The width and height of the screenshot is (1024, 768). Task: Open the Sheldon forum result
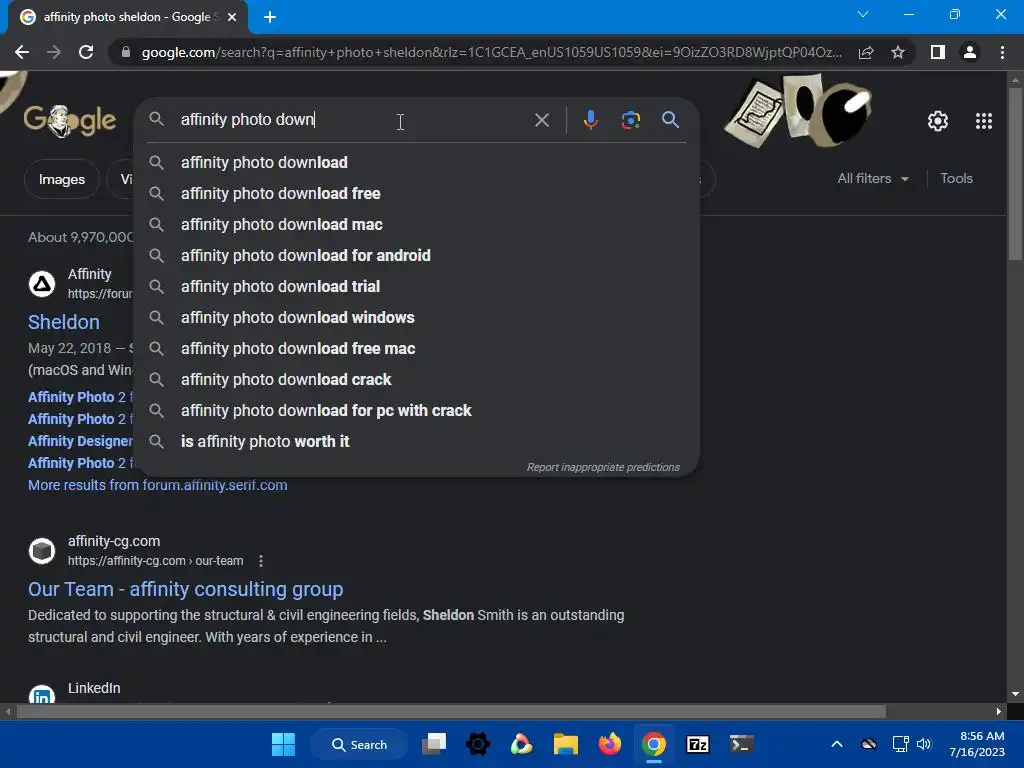coord(64,322)
